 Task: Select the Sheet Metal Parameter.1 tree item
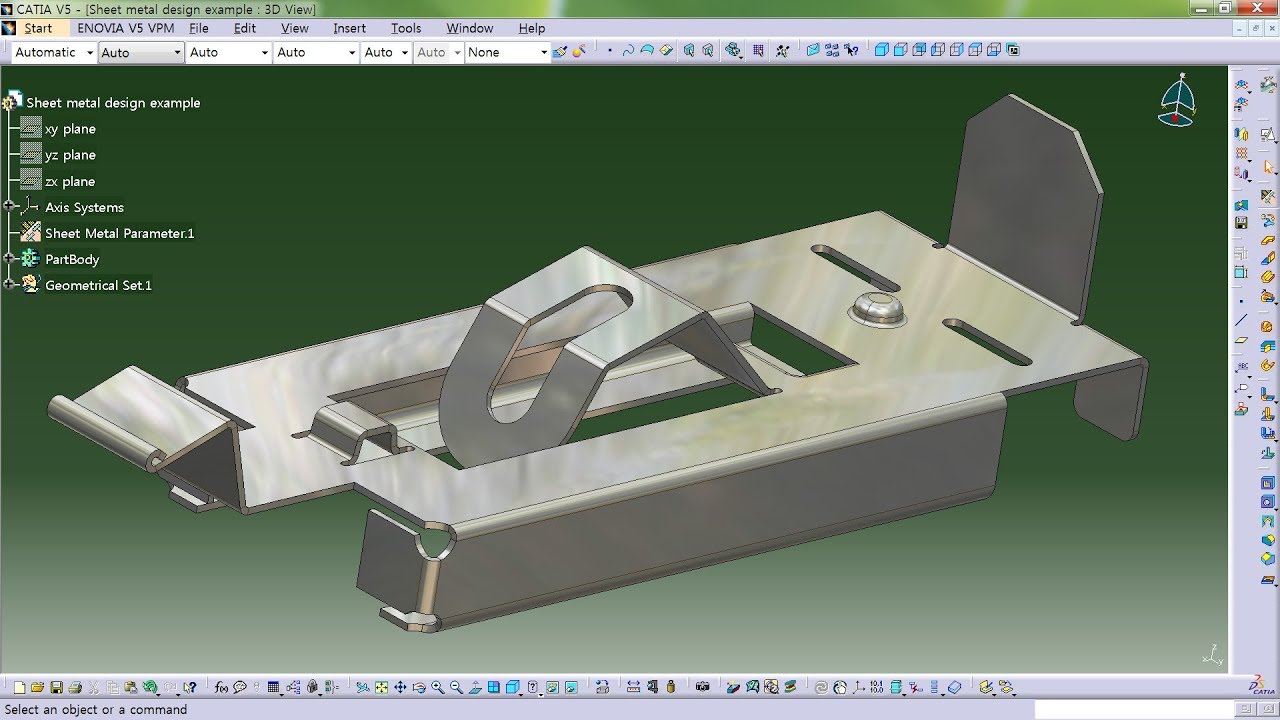[120, 232]
